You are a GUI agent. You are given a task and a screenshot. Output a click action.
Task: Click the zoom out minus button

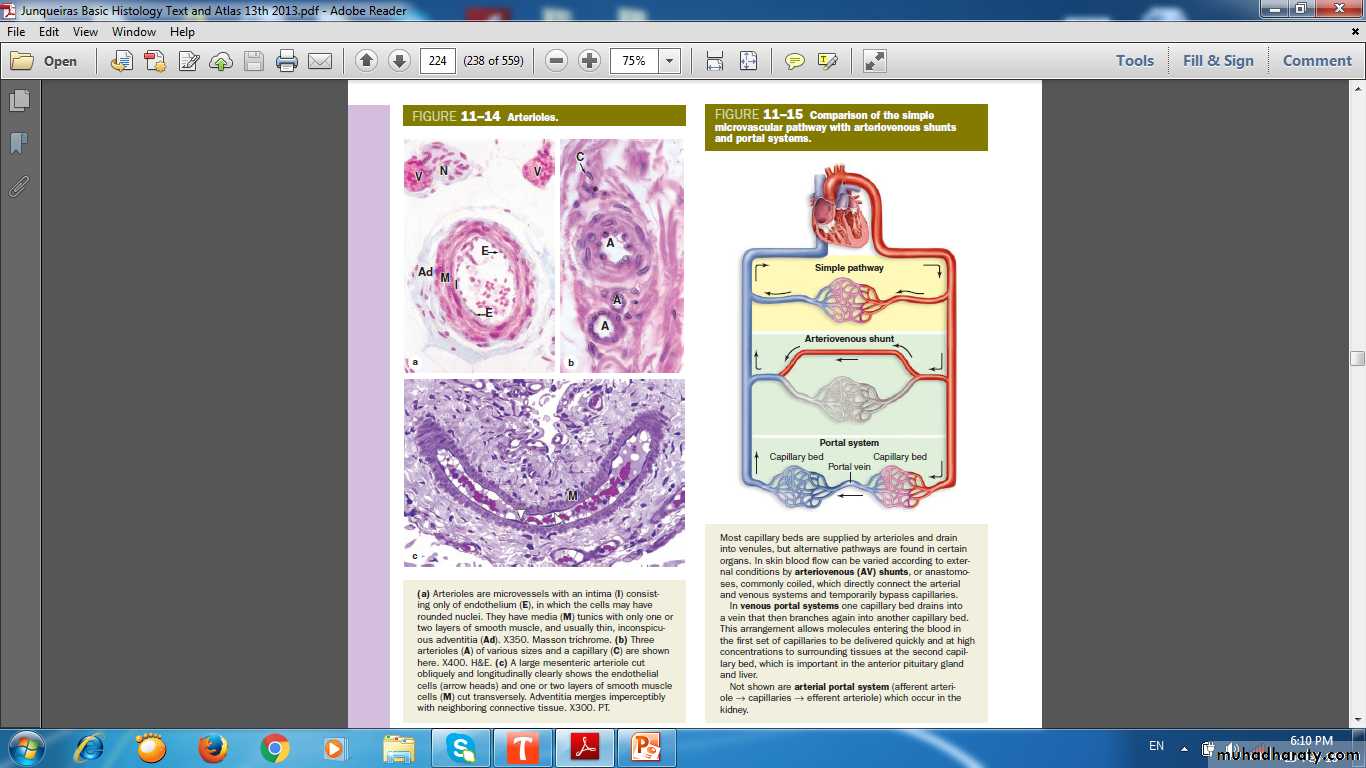[557, 61]
